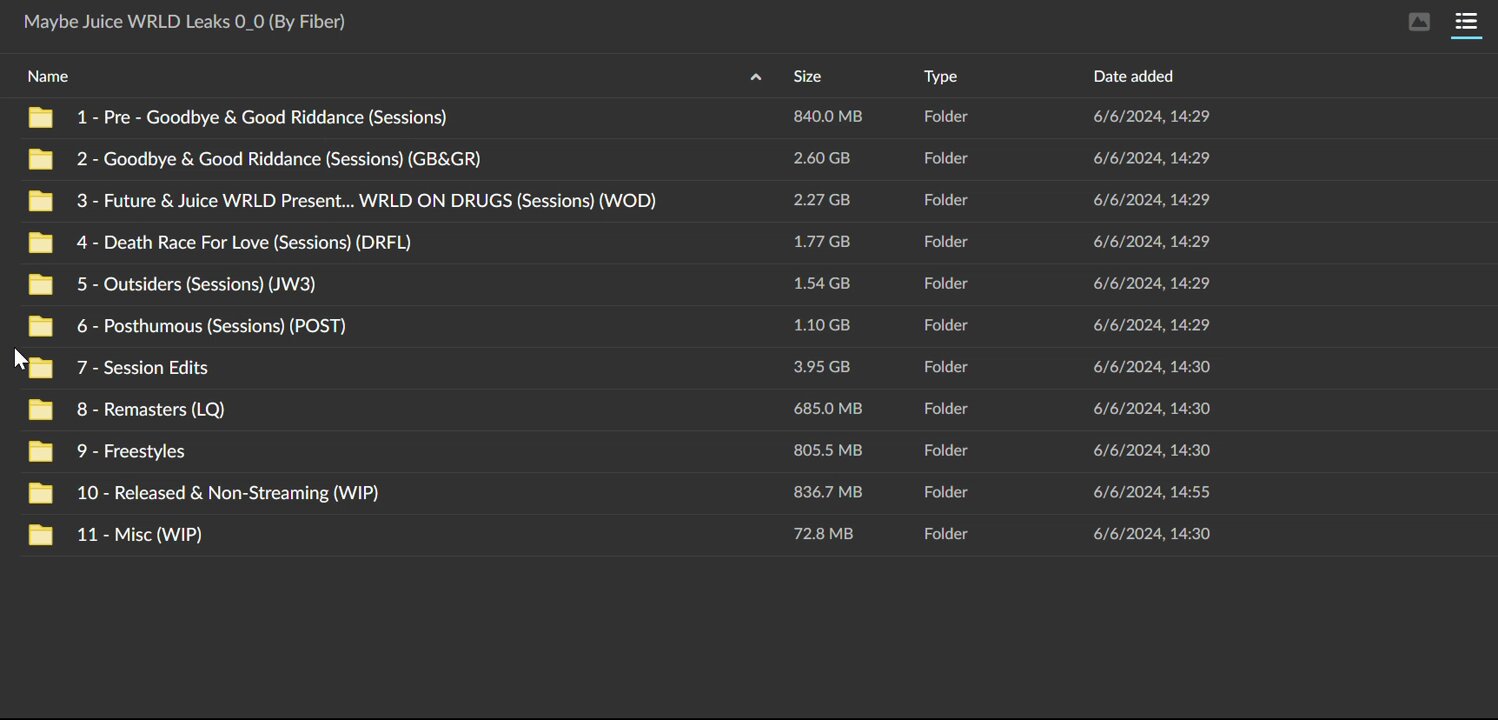Click folder icon for 2 - Goodbye & Good Riddance (GB&GR)
Image resolution: width=1498 pixels, height=720 pixels.
tap(41, 159)
